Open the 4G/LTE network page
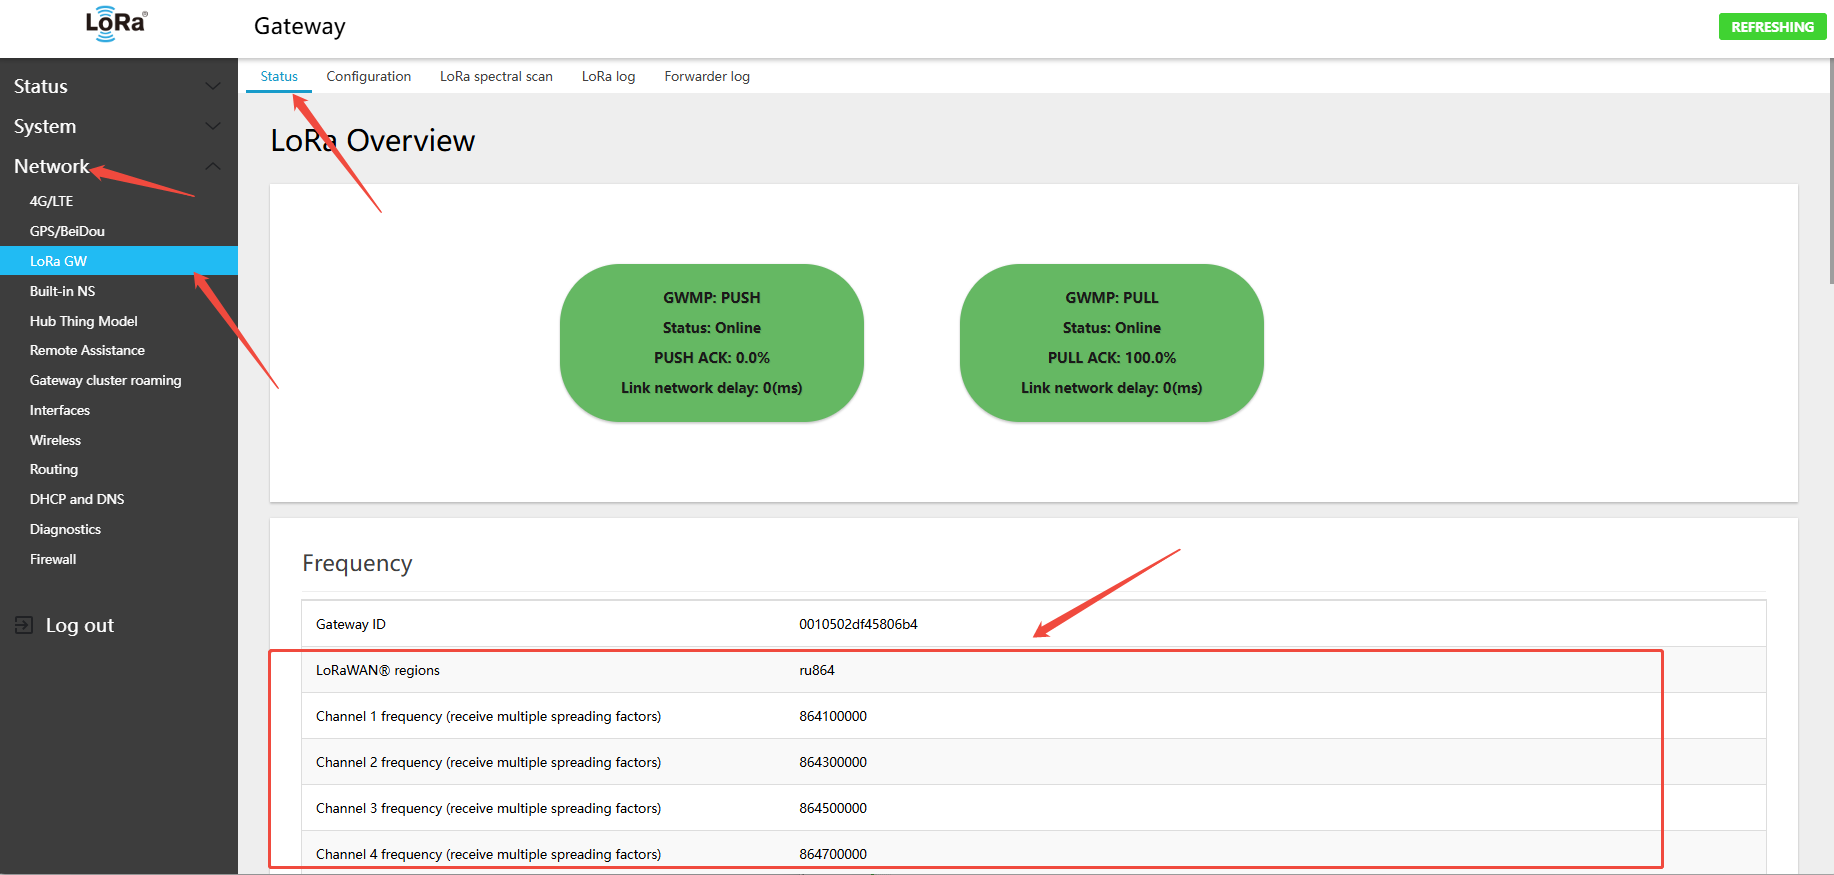 pos(52,201)
